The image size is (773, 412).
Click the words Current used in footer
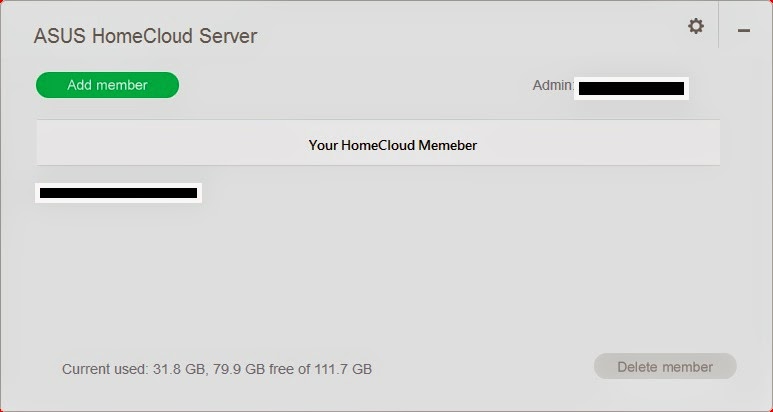click(105, 369)
